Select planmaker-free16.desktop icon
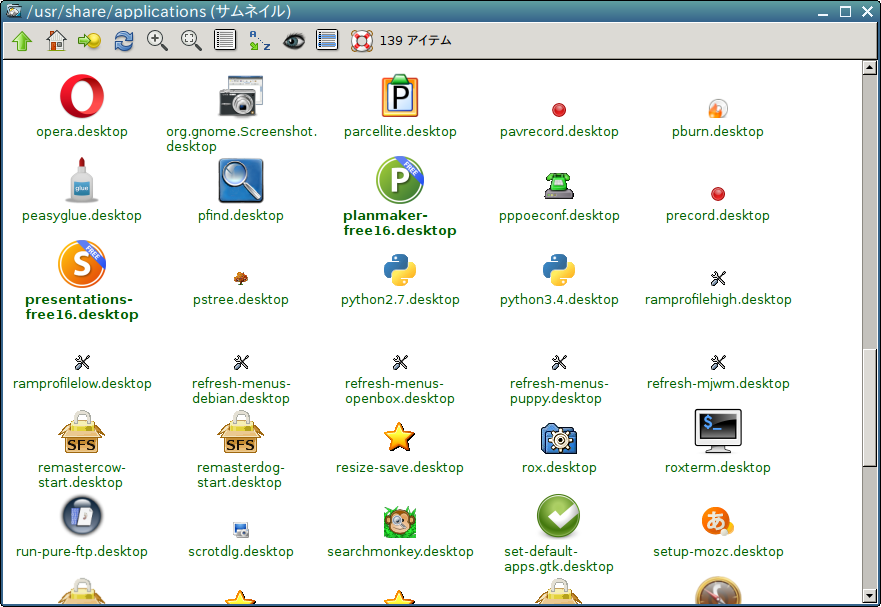 pyautogui.click(x=400, y=180)
